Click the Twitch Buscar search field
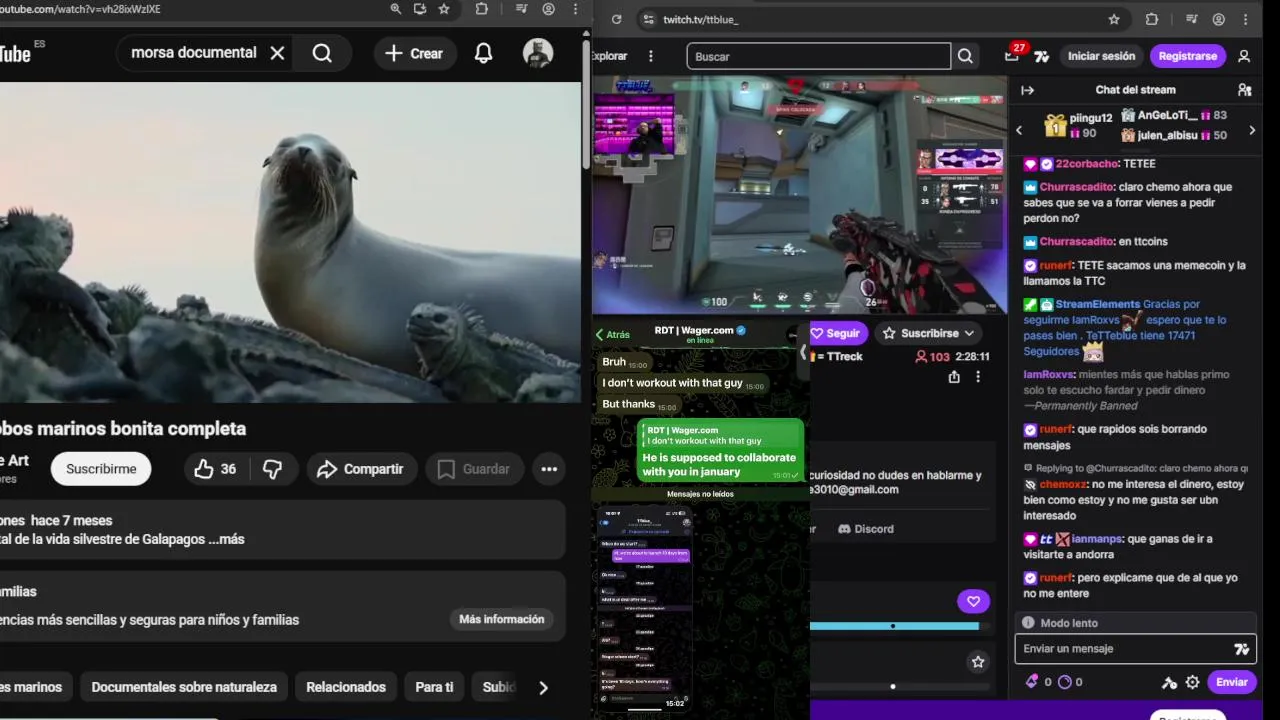The height and width of the screenshot is (720, 1280). coord(818,57)
